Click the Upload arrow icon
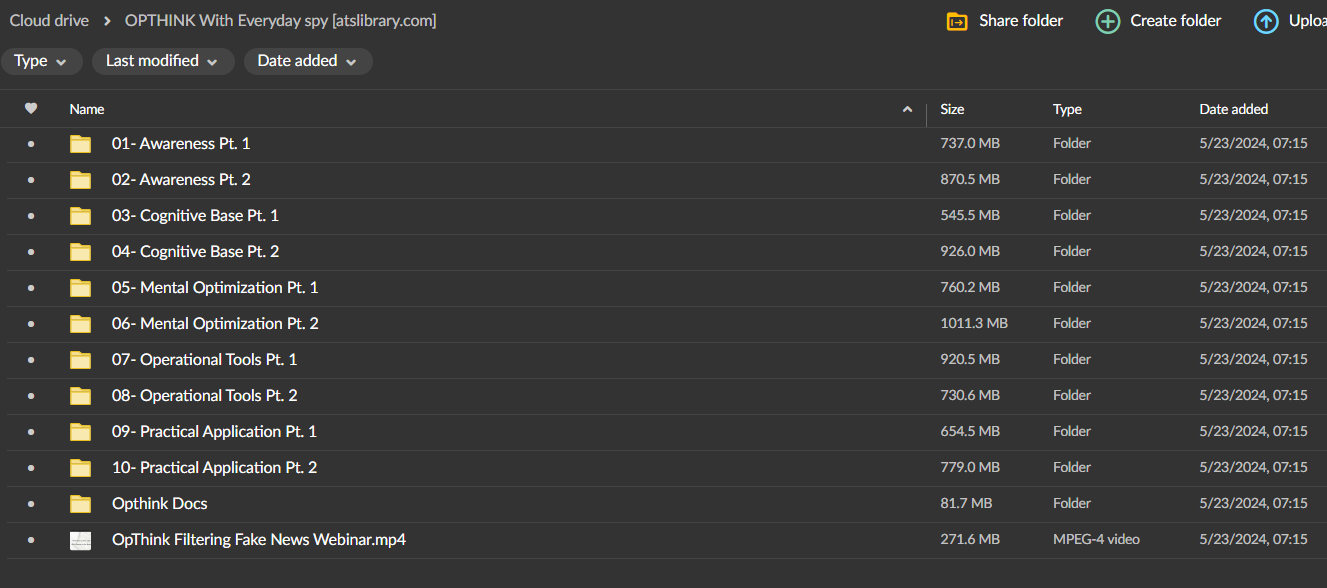 coord(1265,21)
